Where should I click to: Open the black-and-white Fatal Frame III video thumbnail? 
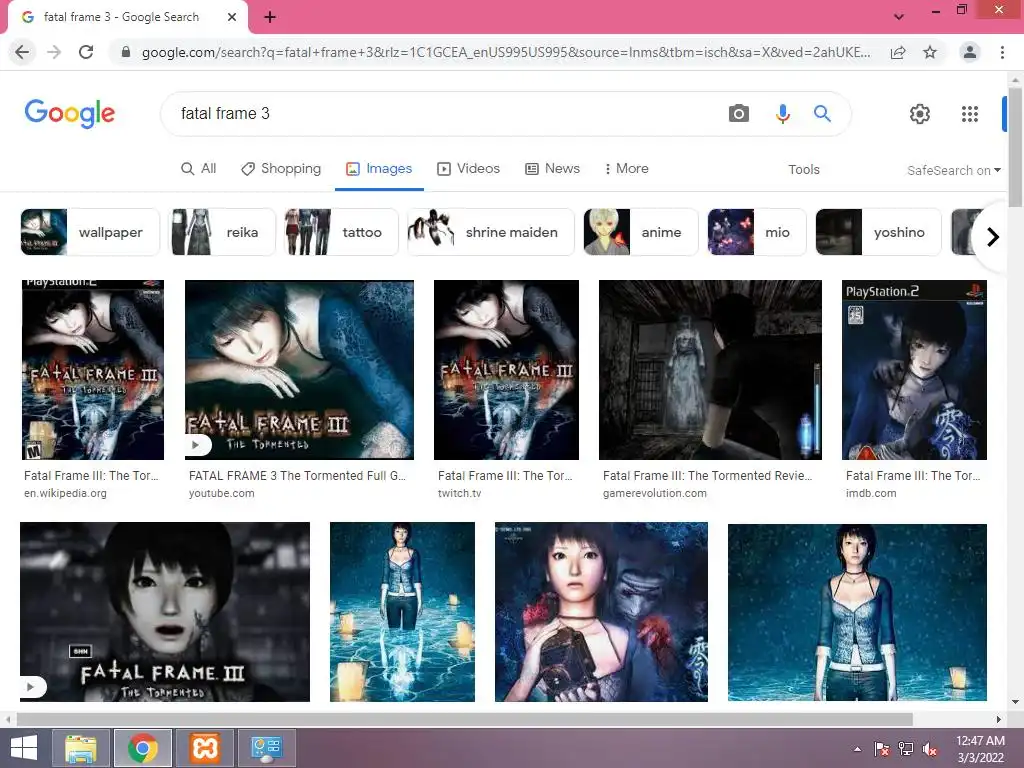tap(165, 612)
